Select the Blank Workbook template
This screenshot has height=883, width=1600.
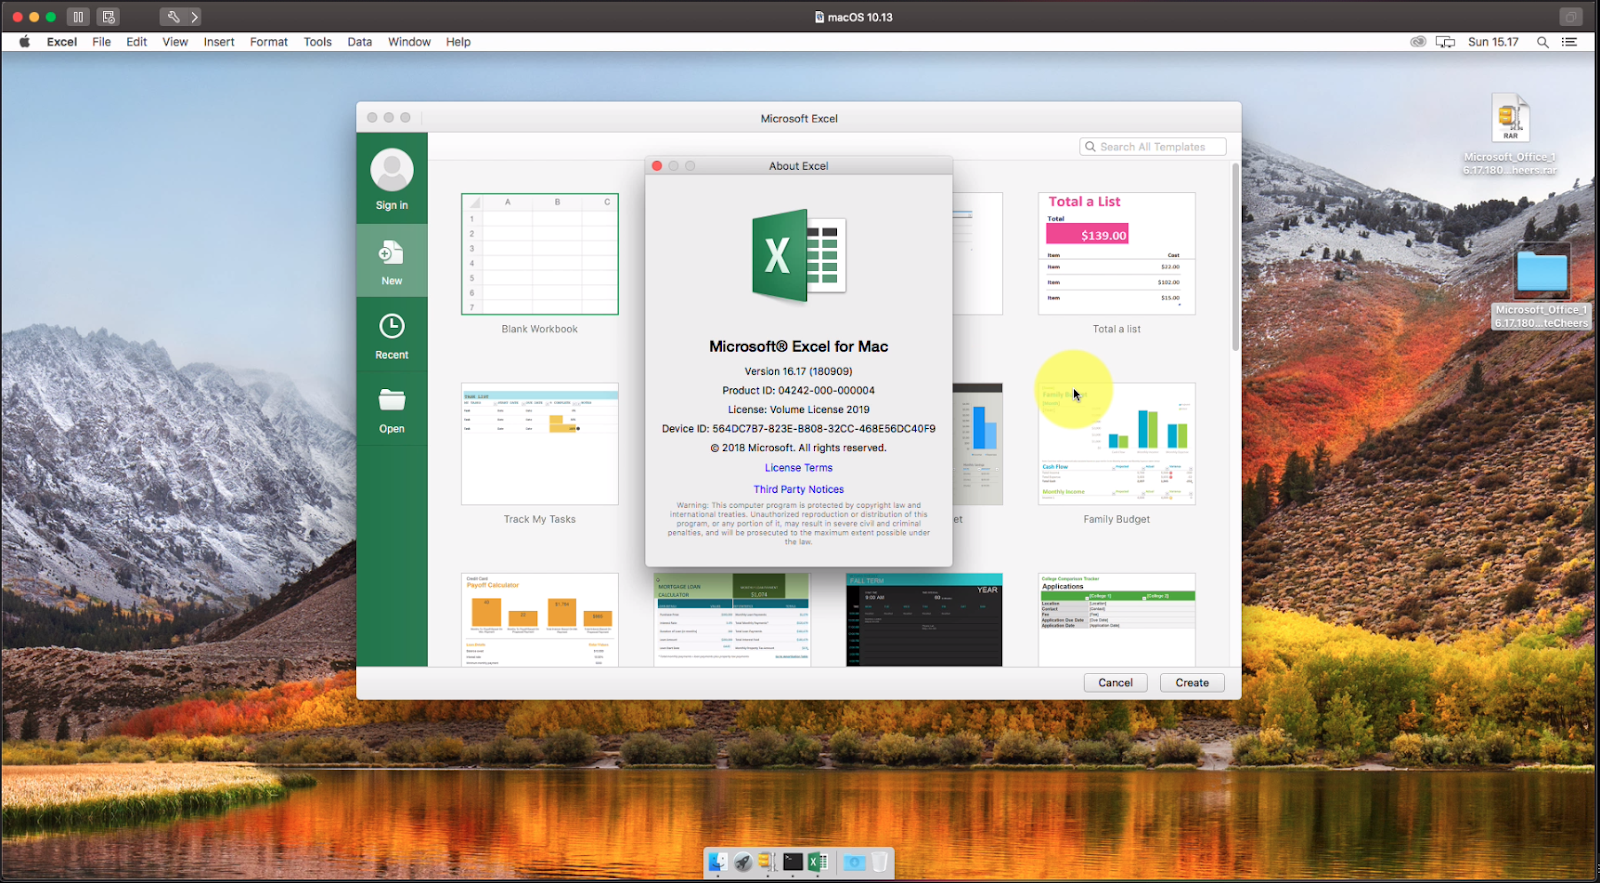point(540,254)
